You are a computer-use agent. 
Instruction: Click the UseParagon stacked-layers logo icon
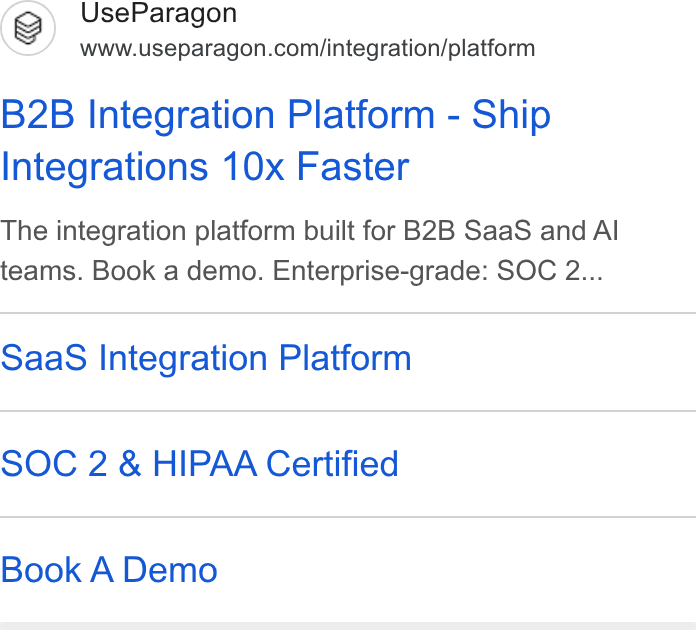click(28, 28)
